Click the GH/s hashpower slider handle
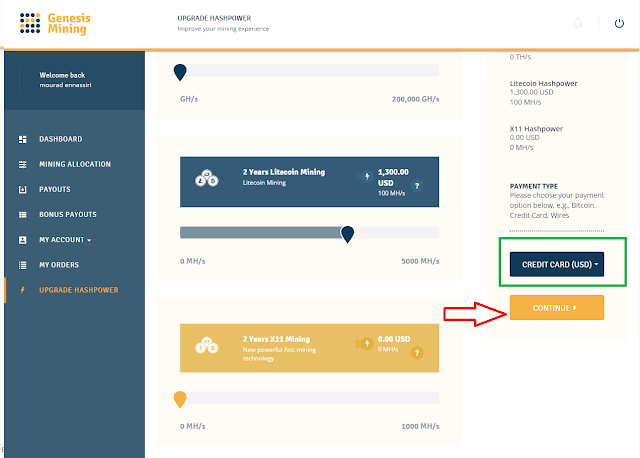The height and width of the screenshot is (458, 640). coord(180,72)
